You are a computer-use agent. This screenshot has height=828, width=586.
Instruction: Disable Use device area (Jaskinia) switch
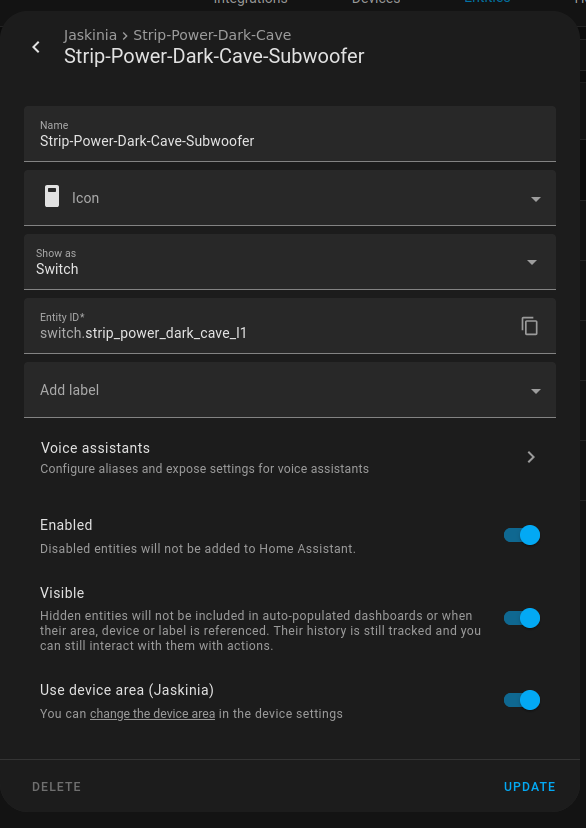click(x=522, y=700)
